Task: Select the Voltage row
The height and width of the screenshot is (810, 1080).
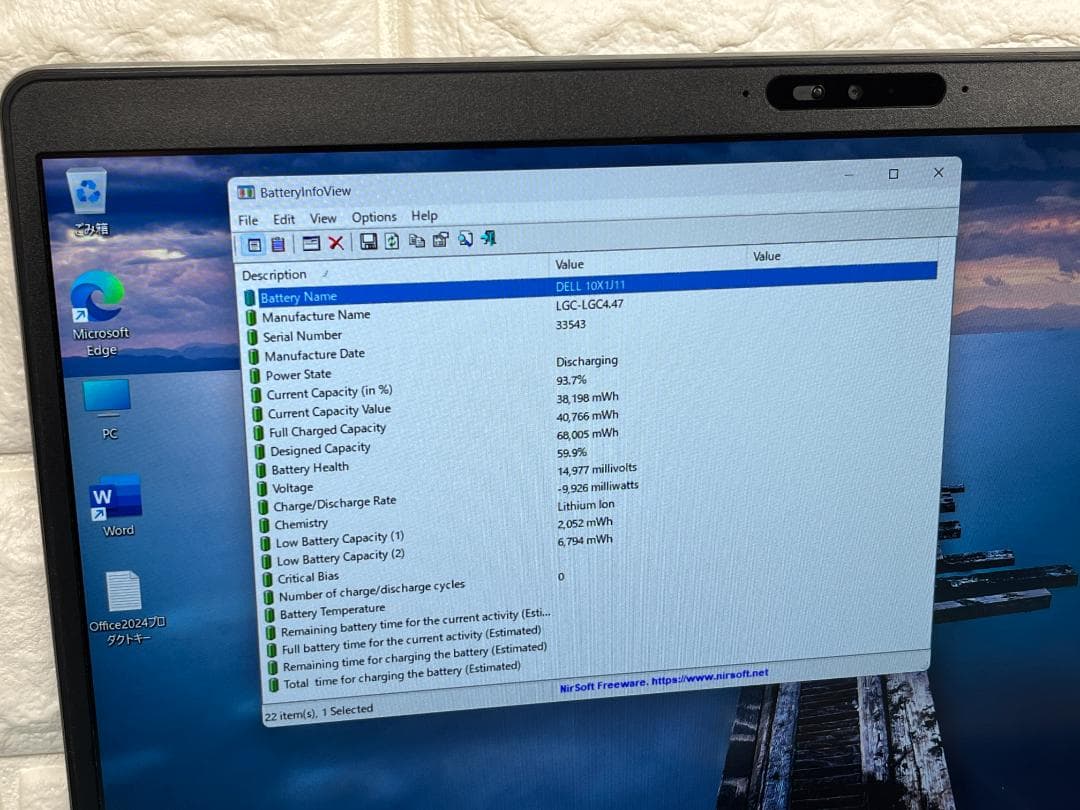Action: point(291,488)
